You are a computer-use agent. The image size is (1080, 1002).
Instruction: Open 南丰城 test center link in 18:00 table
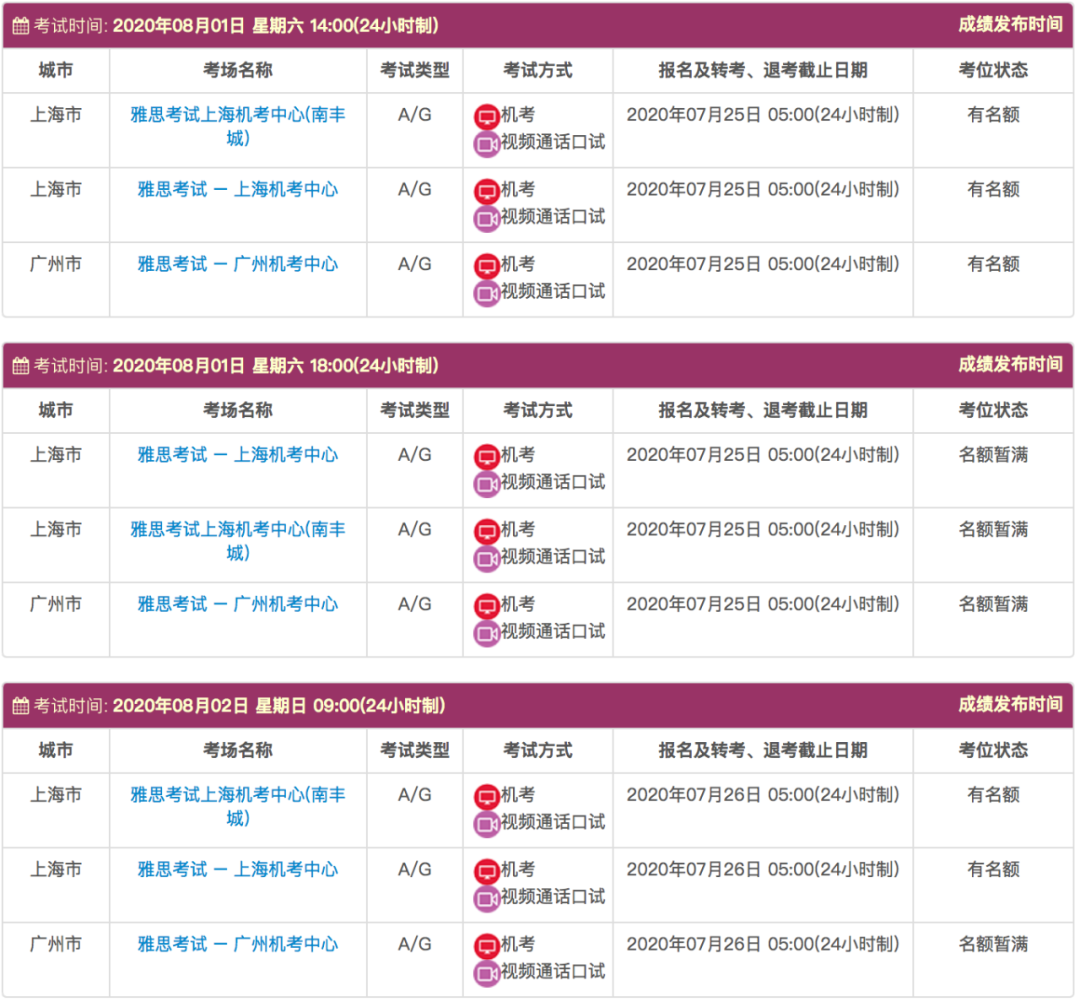238,541
